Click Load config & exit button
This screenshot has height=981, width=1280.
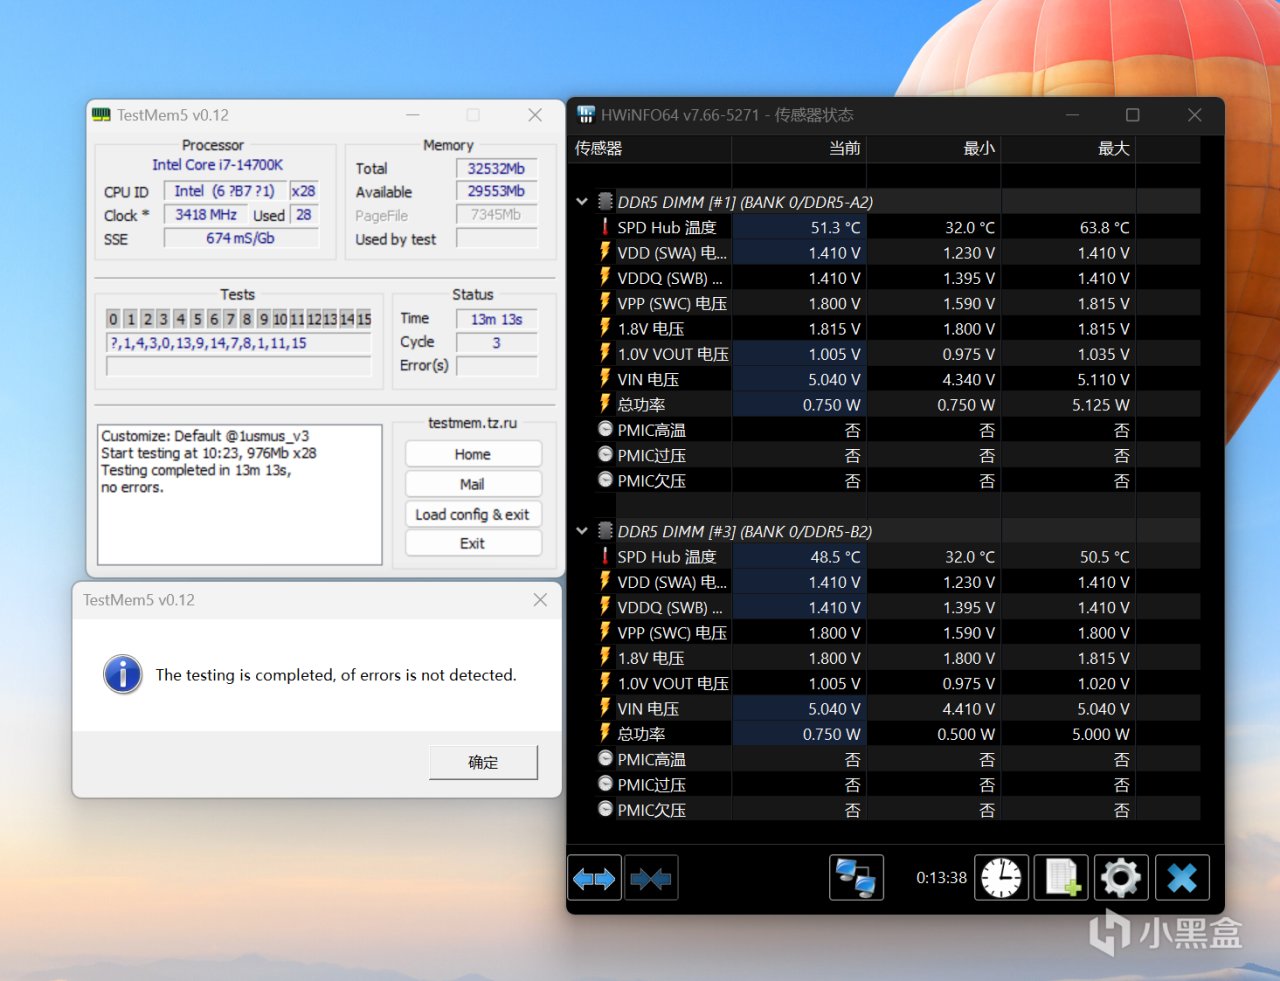click(x=472, y=514)
